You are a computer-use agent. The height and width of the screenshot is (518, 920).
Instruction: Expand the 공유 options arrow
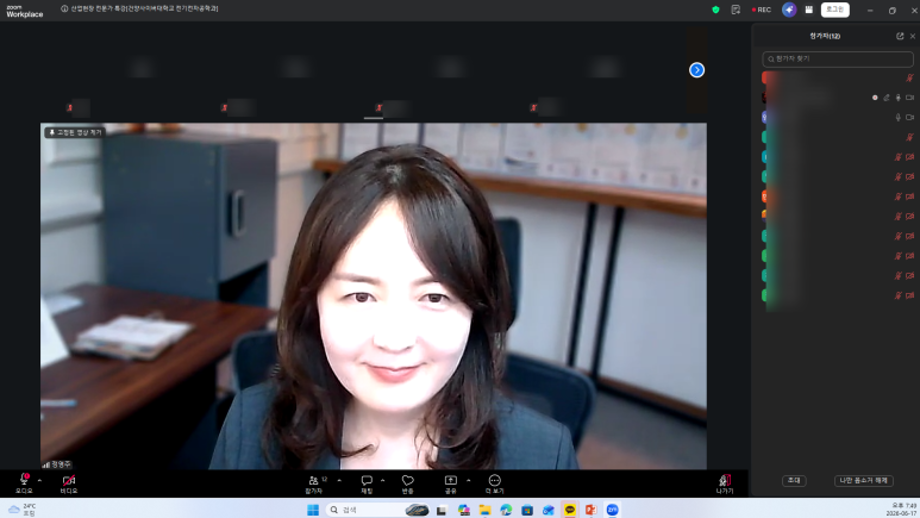[x=468, y=480]
